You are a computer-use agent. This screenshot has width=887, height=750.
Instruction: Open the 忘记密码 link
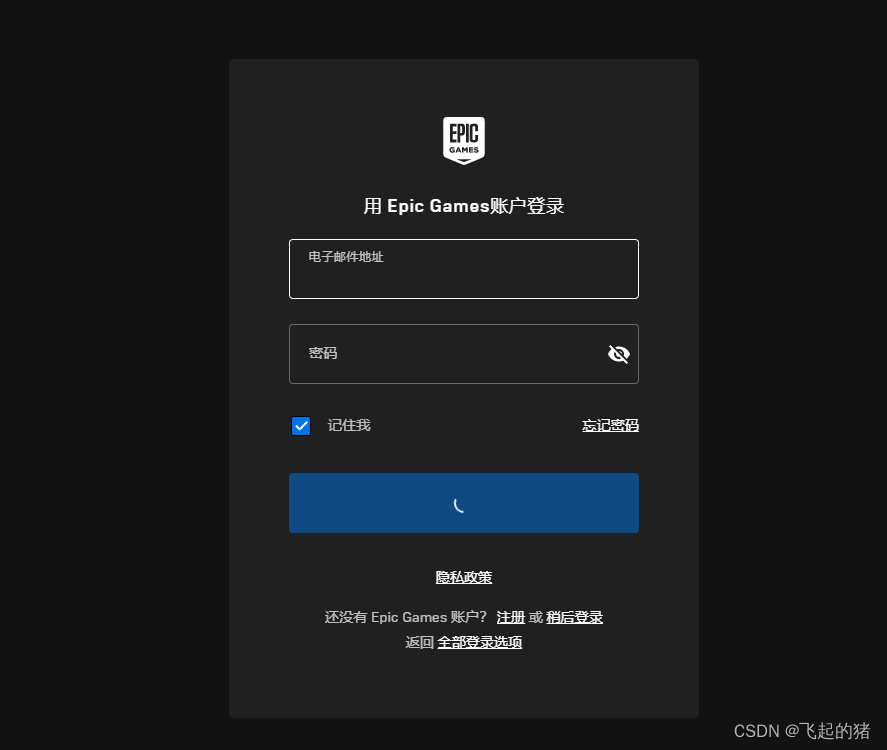[610, 425]
